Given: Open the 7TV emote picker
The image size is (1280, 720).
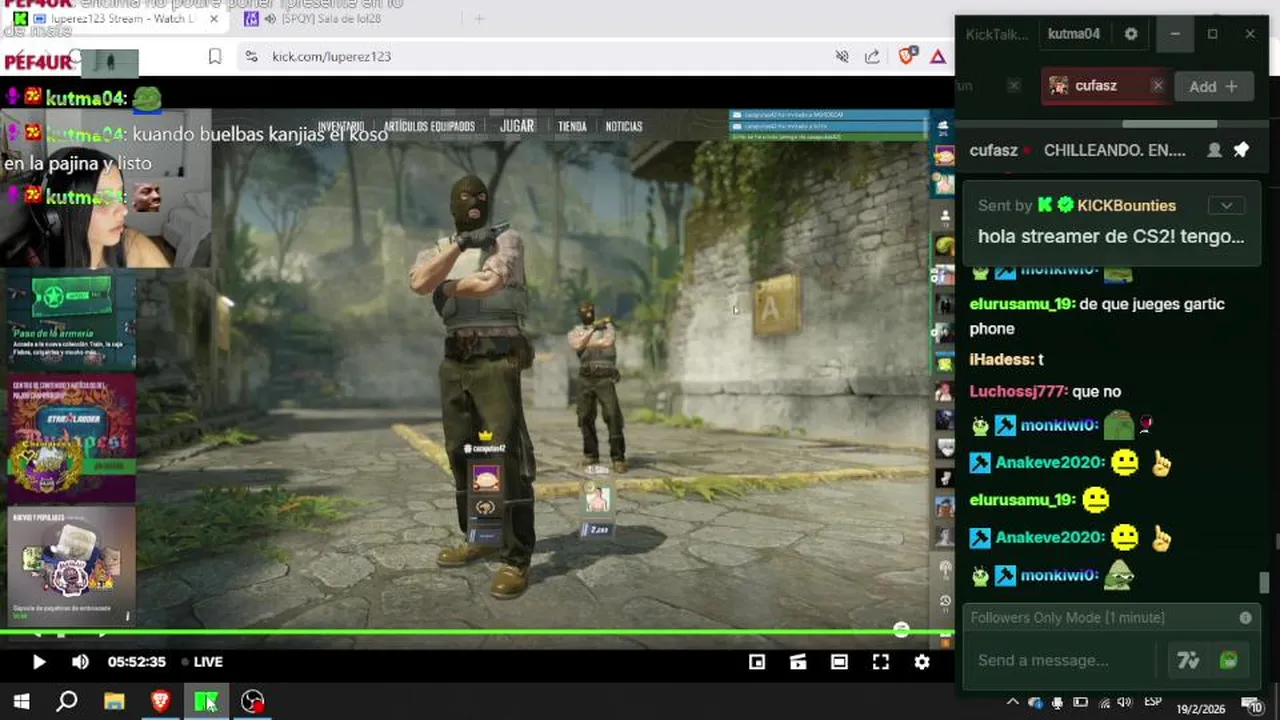Looking at the screenshot, I should [x=1188, y=660].
